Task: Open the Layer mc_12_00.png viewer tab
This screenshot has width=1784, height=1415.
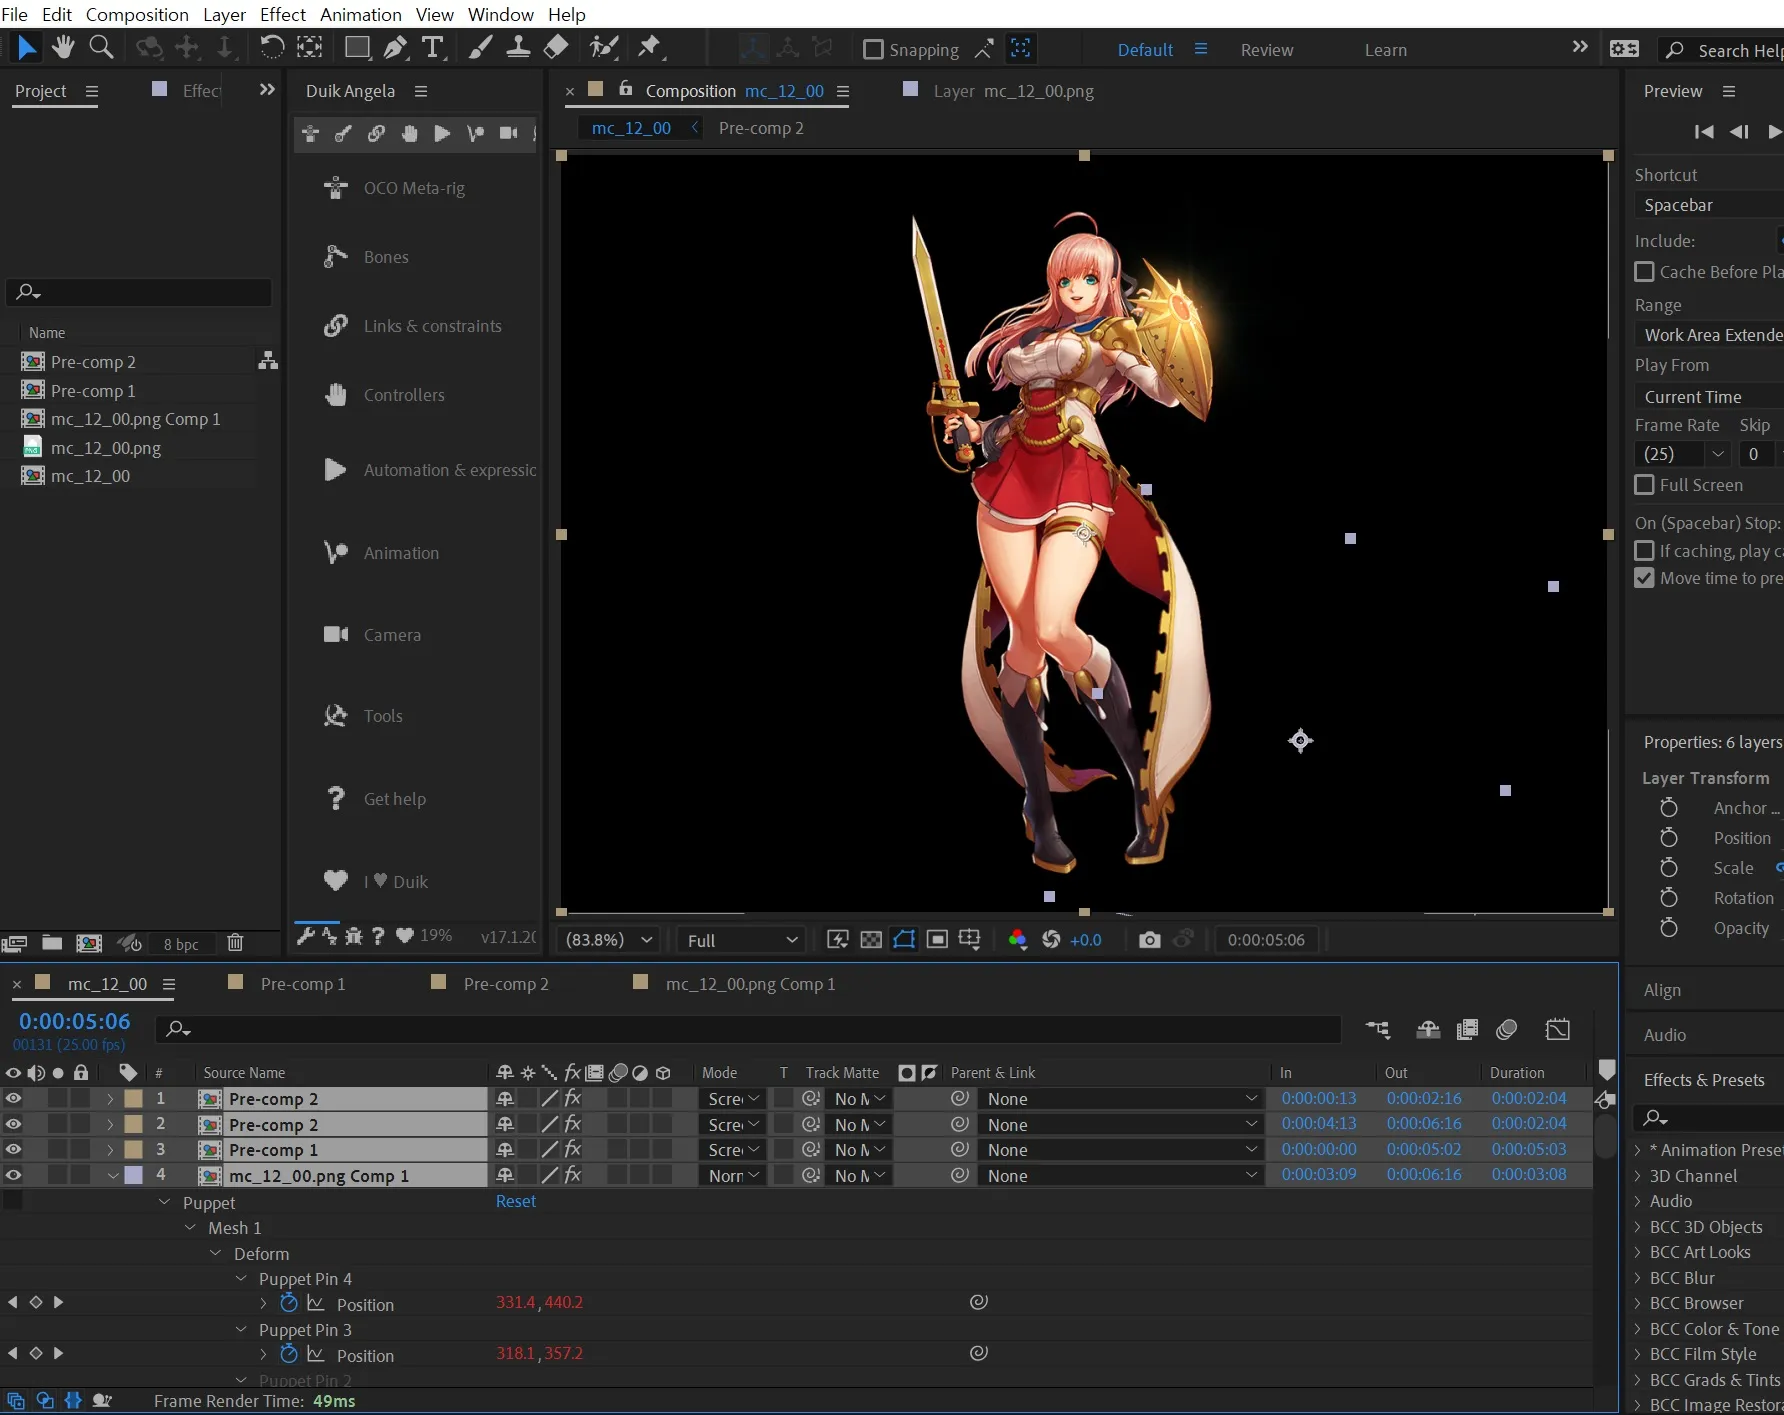Action: pyautogui.click(x=1013, y=91)
